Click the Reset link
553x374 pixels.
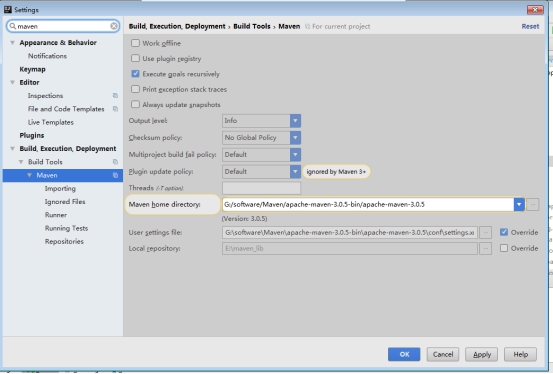tap(530, 26)
